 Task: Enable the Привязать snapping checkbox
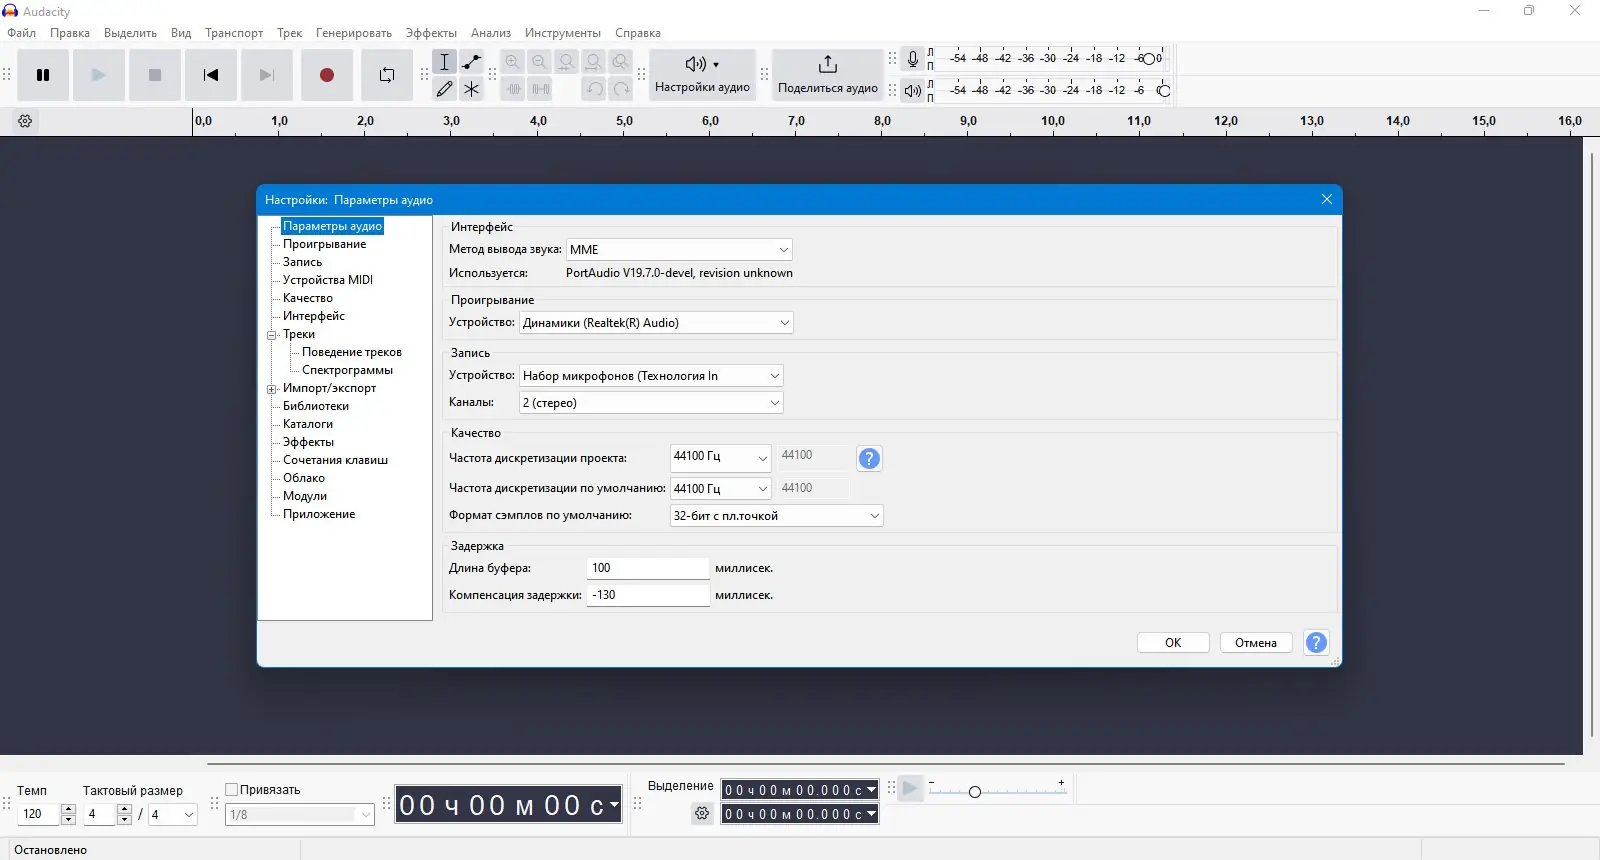pos(232,789)
